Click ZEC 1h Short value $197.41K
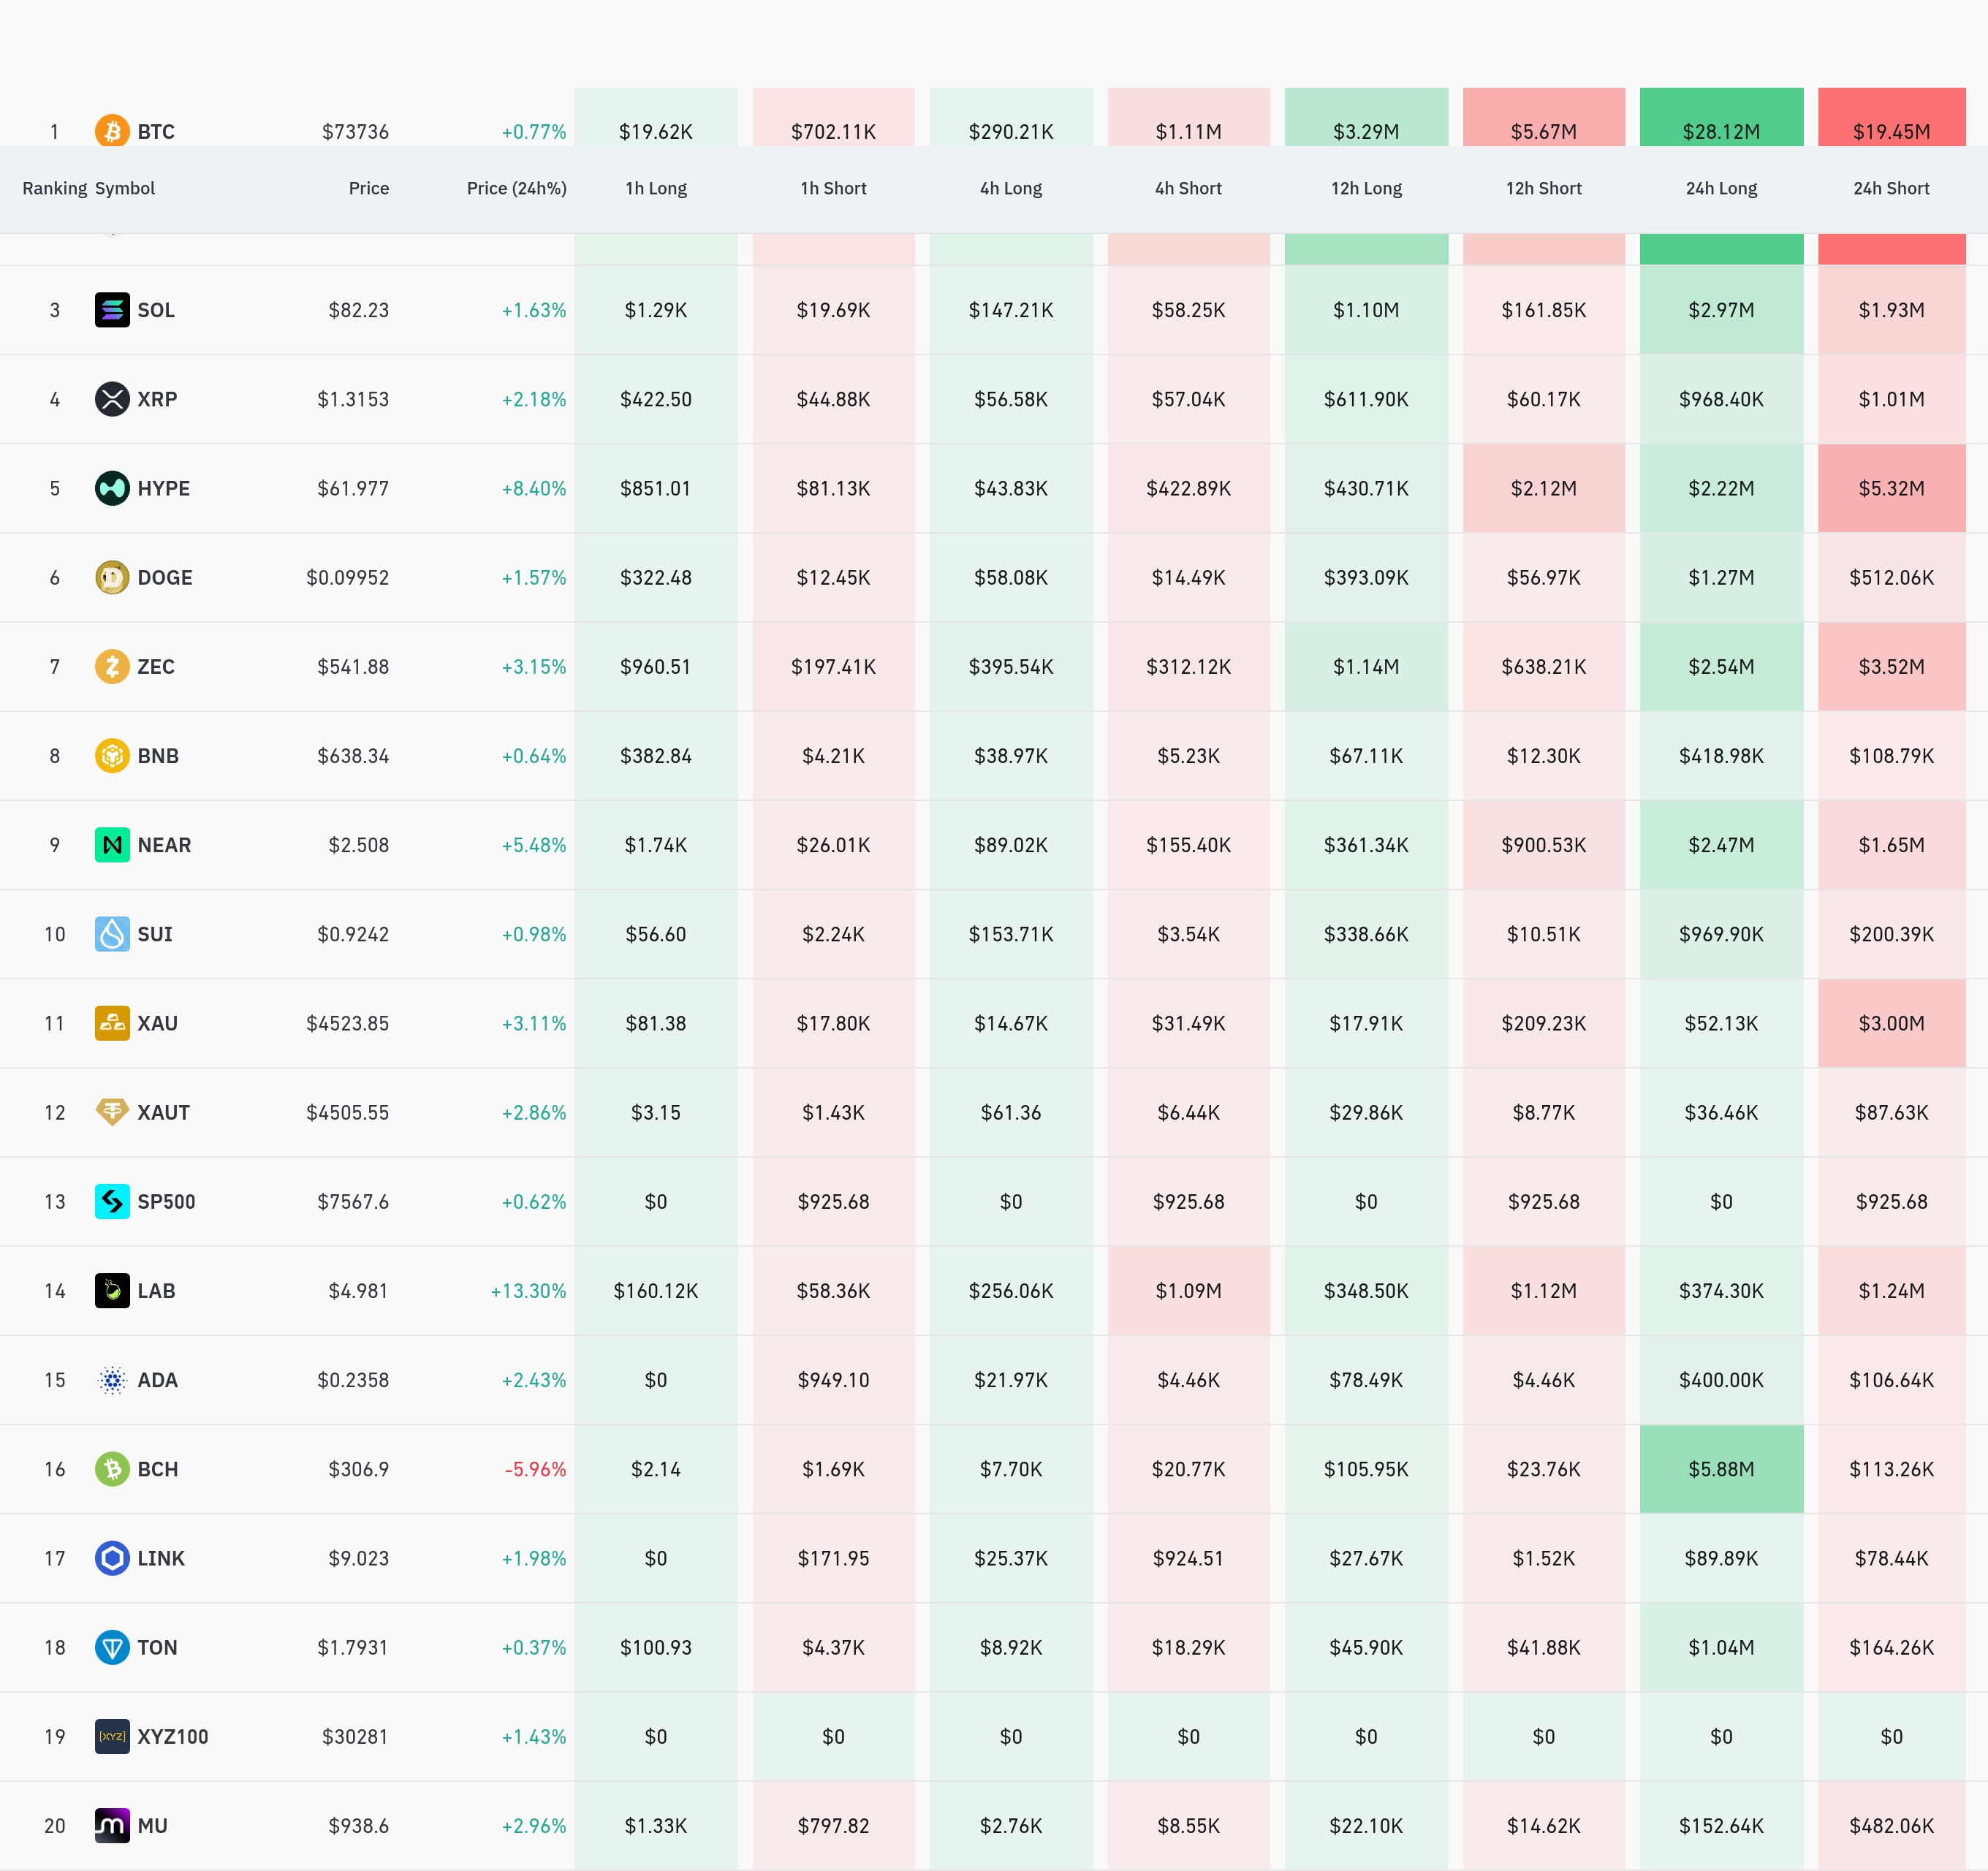Viewport: 1988px width, 1871px height. [x=833, y=666]
